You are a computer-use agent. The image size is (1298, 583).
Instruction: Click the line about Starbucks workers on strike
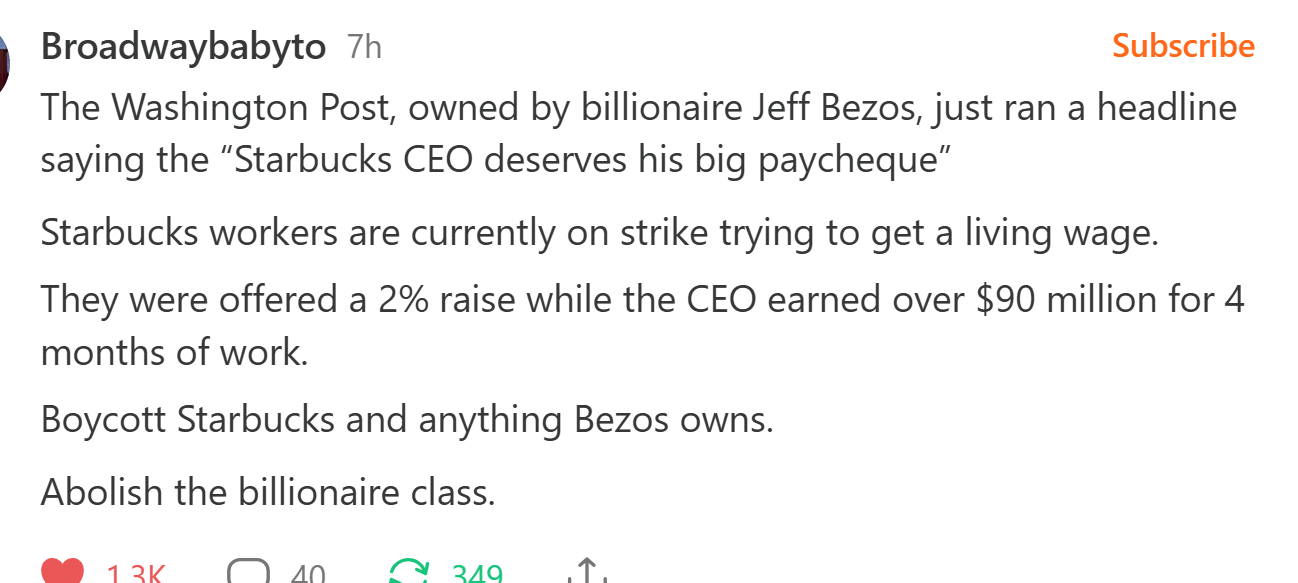[599, 233]
